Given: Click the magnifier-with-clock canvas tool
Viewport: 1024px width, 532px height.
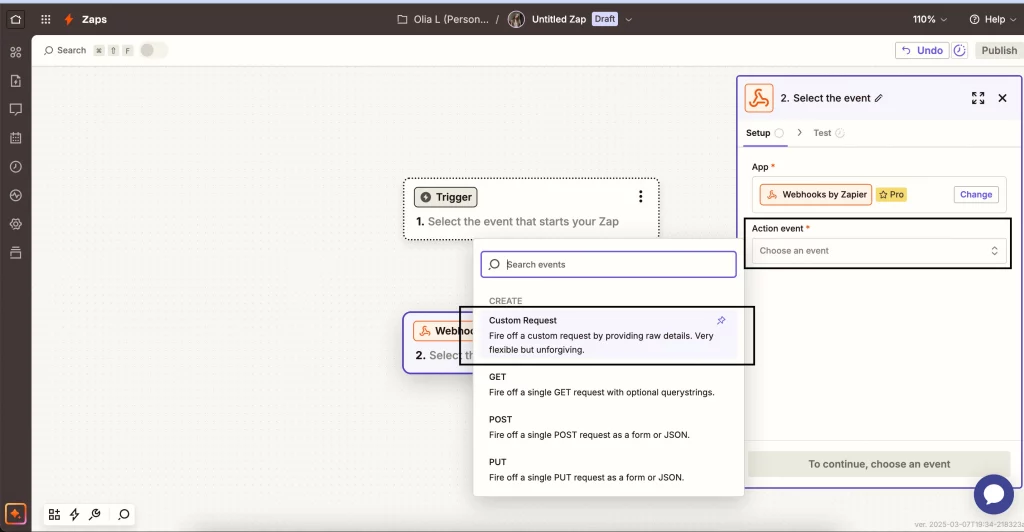Looking at the screenshot, I should [x=95, y=514].
